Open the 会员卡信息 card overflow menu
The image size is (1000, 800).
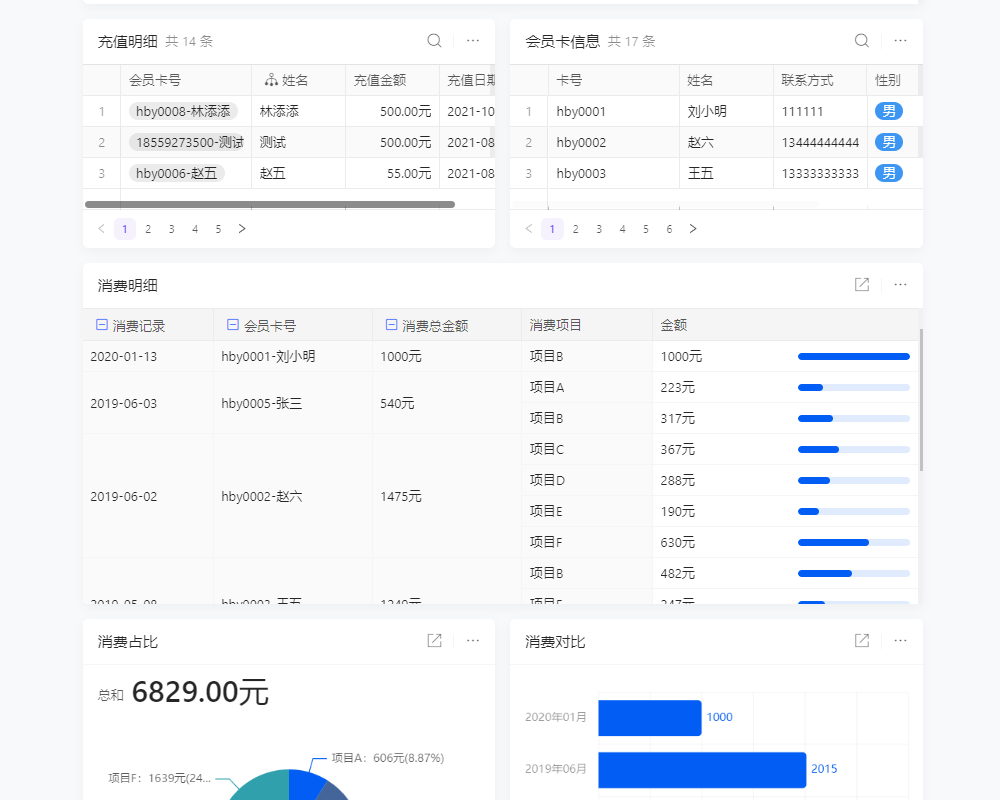point(899,41)
